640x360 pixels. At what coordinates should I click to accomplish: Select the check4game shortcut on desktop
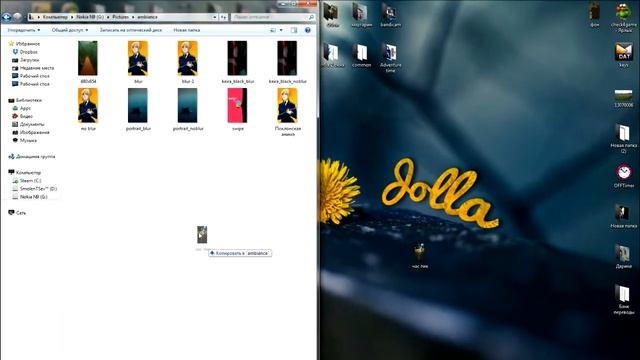click(x=624, y=18)
